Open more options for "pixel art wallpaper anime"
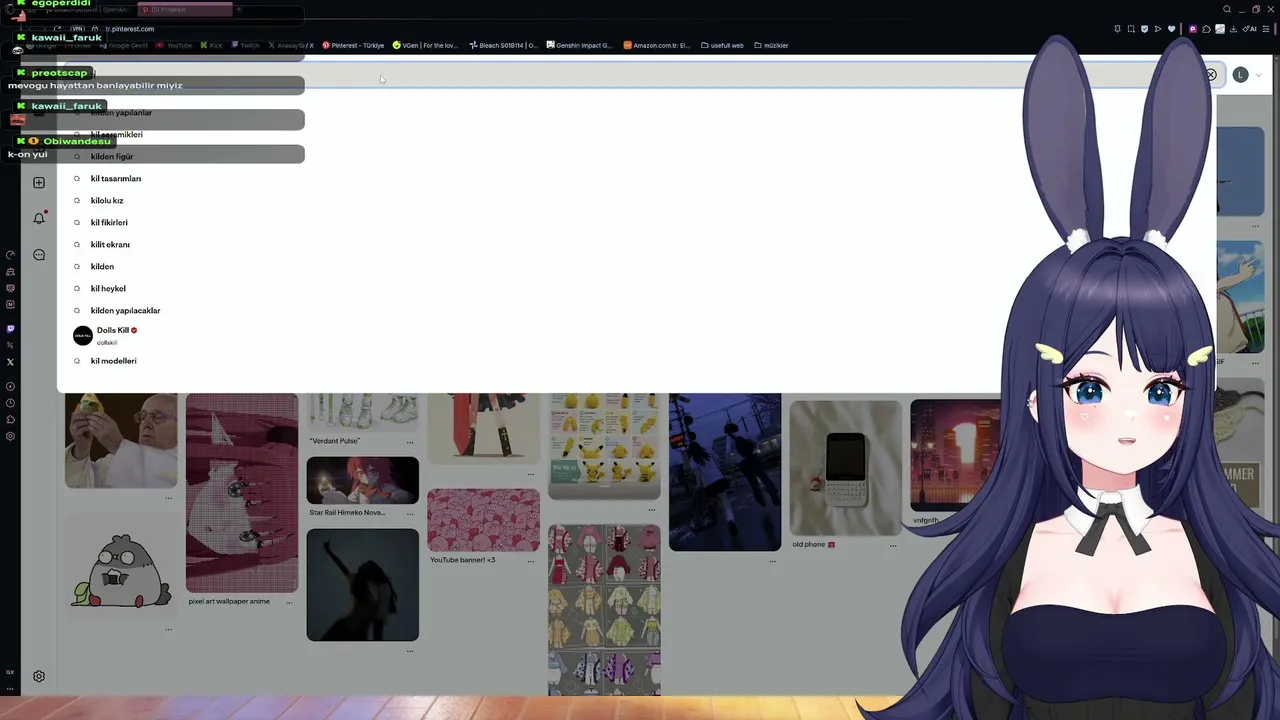The height and width of the screenshot is (720, 1280). 289,602
